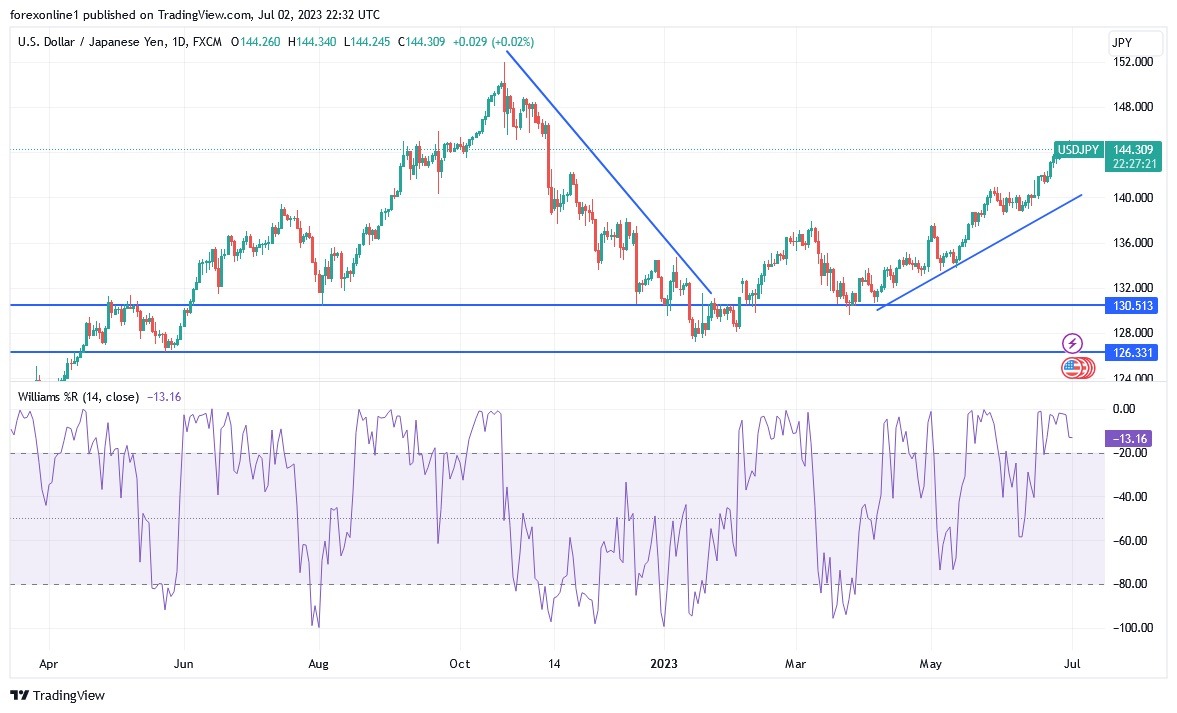Screen dimensions: 1177x713
Task: Click the 126.331 support level price label
Action: 1131,352
